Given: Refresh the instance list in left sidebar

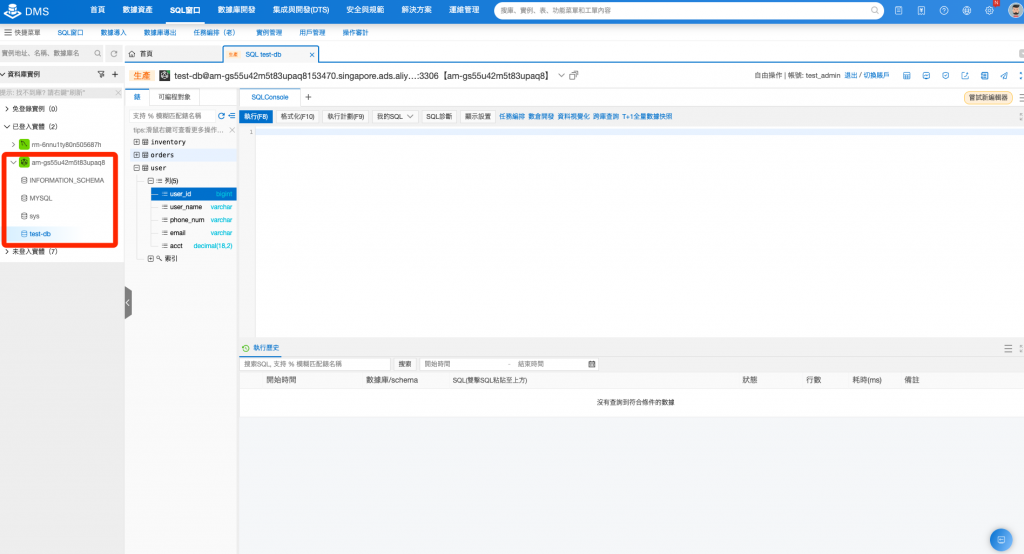Looking at the screenshot, I should 114,54.
